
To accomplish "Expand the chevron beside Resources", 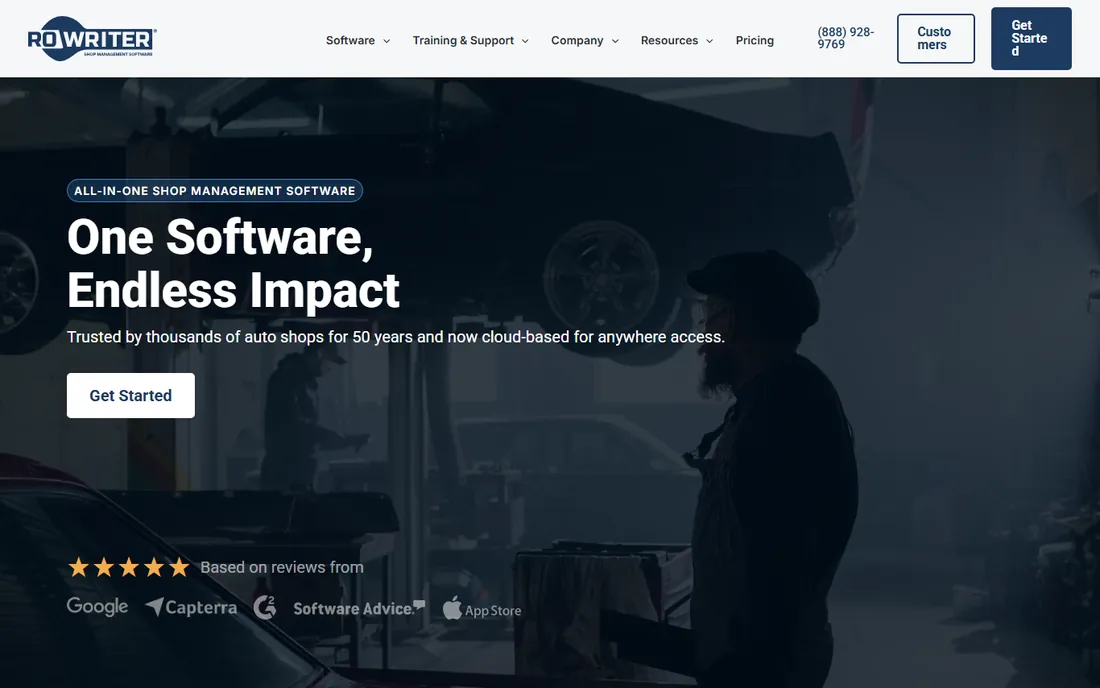I will coord(709,41).
